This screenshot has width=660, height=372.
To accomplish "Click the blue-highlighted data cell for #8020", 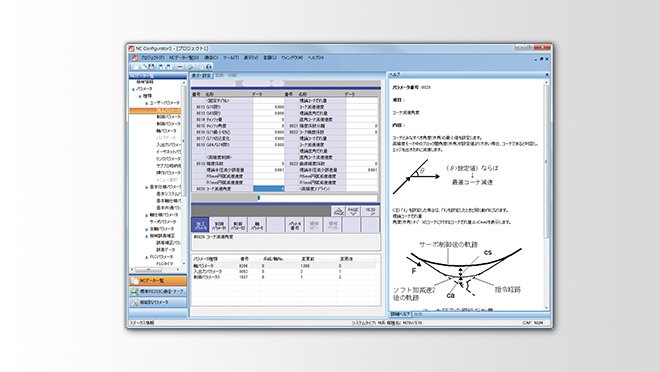I will click(269, 189).
